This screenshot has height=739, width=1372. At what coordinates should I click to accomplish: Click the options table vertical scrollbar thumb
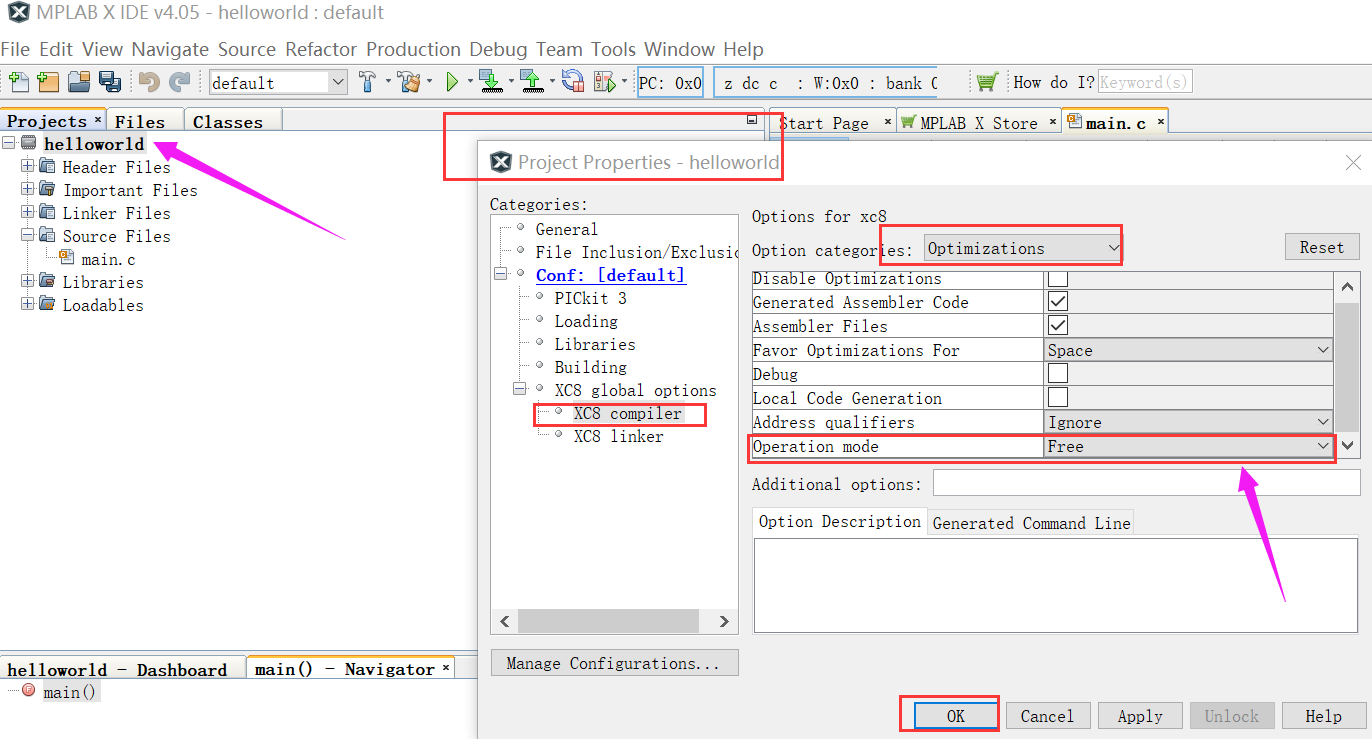[x=1347, y=365]
